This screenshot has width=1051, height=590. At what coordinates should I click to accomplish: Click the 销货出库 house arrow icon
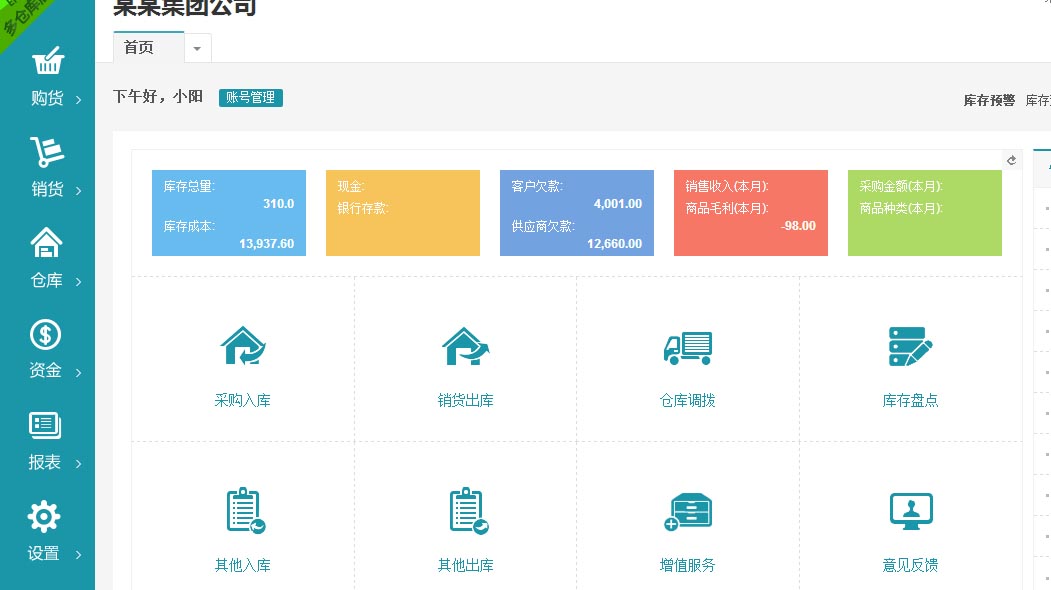(465, 346)
